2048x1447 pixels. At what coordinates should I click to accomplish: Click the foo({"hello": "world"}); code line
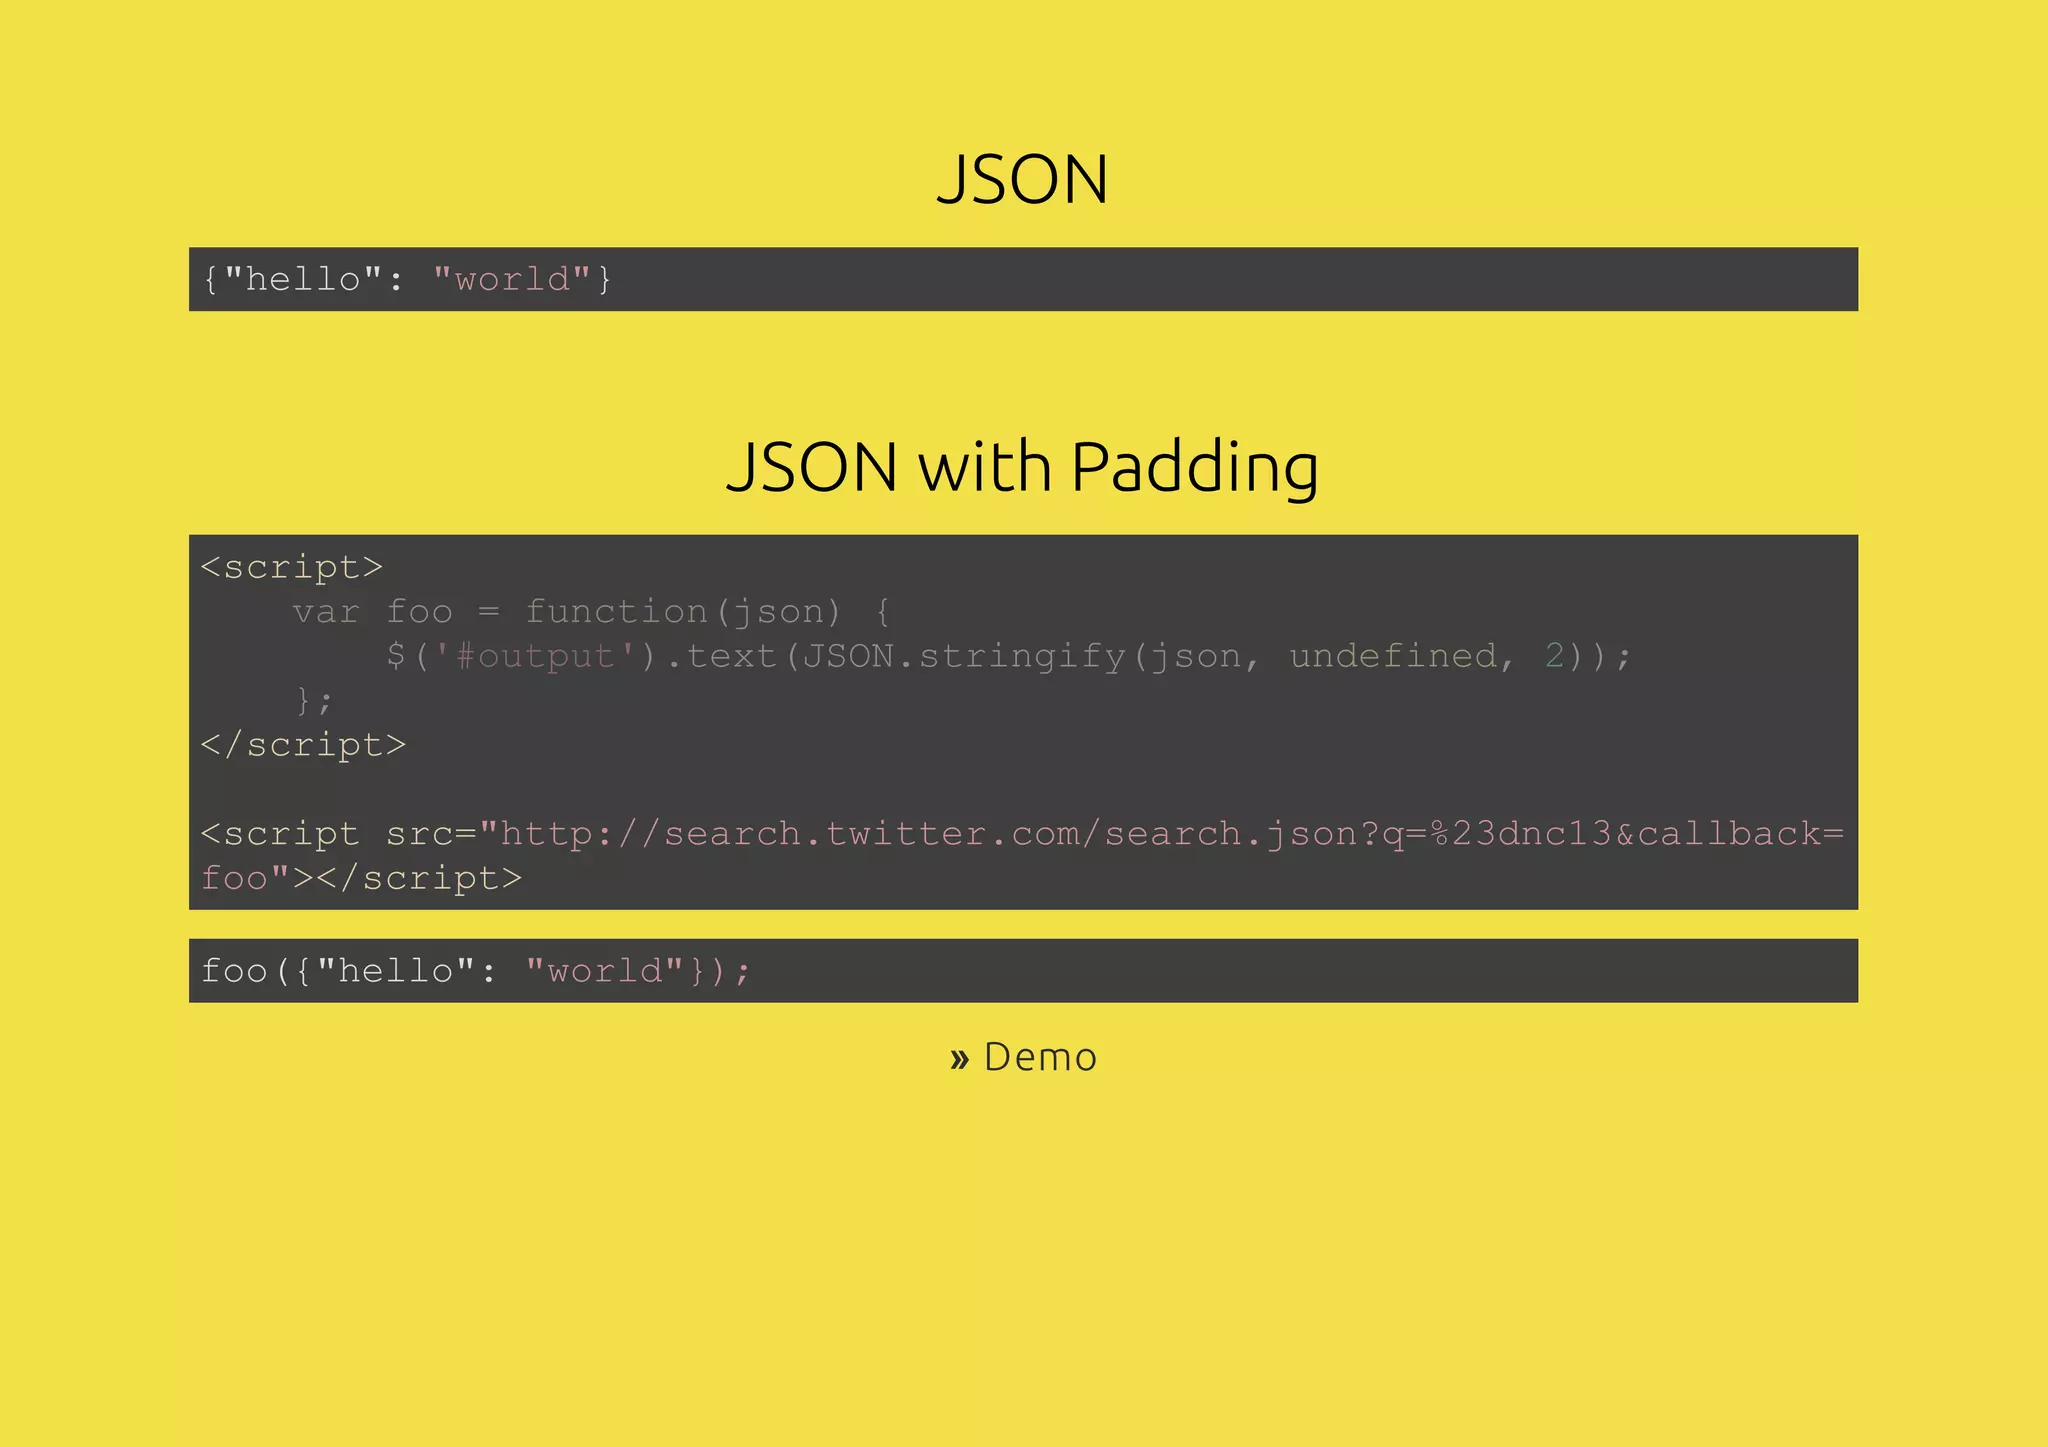click(476, 971)
